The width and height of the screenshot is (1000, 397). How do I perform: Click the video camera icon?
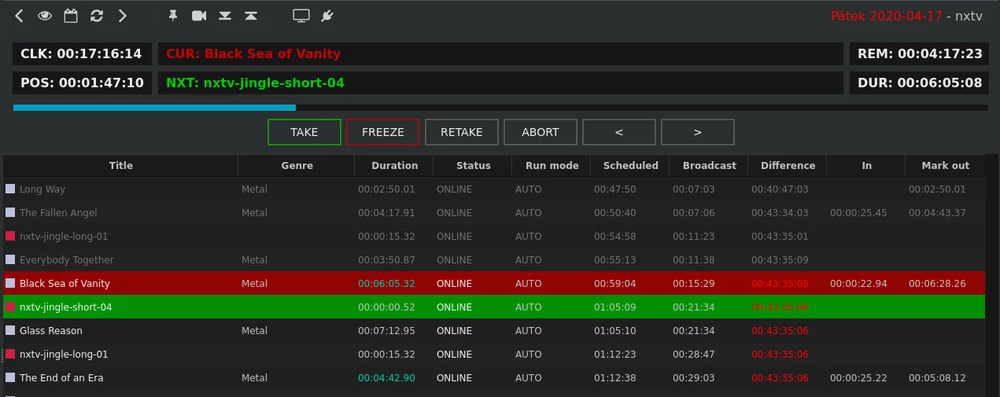tap(199, 16)
